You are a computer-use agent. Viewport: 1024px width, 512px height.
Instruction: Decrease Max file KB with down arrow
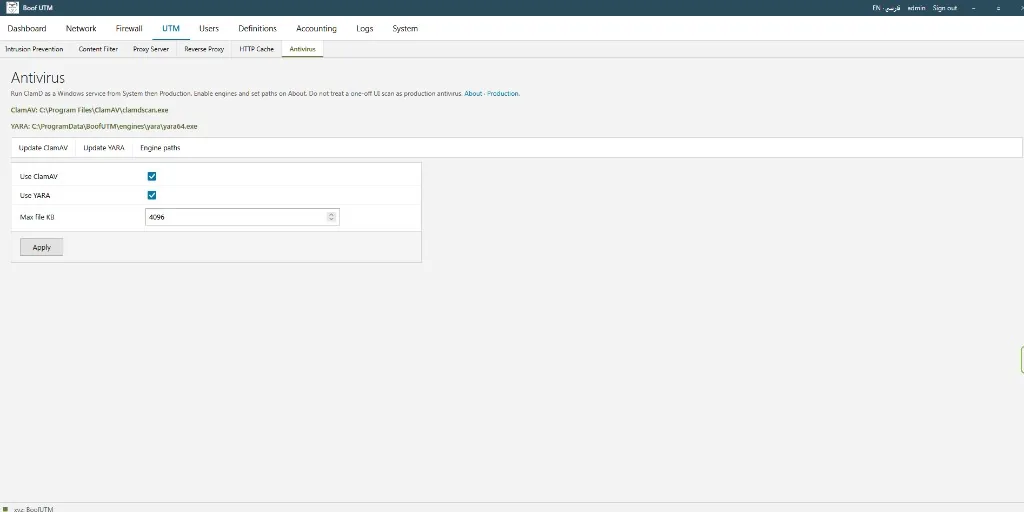click(x=331, y=220)
